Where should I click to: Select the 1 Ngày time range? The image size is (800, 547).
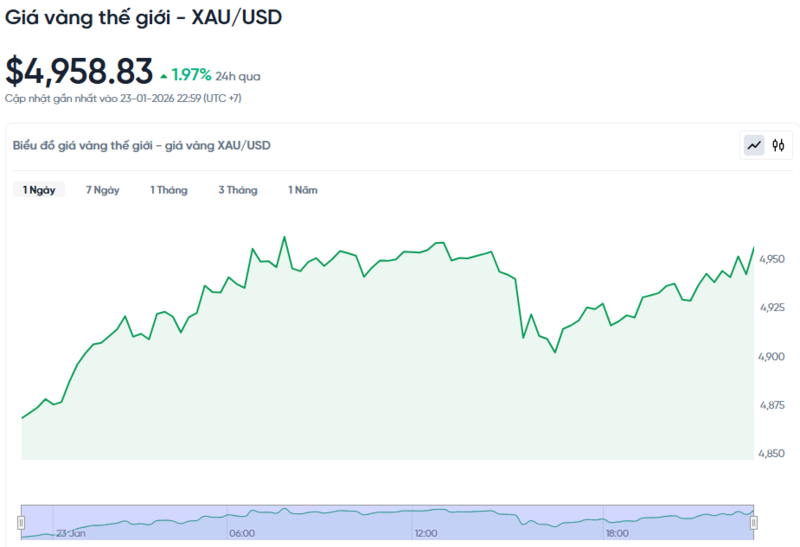(x=39, y=190)
